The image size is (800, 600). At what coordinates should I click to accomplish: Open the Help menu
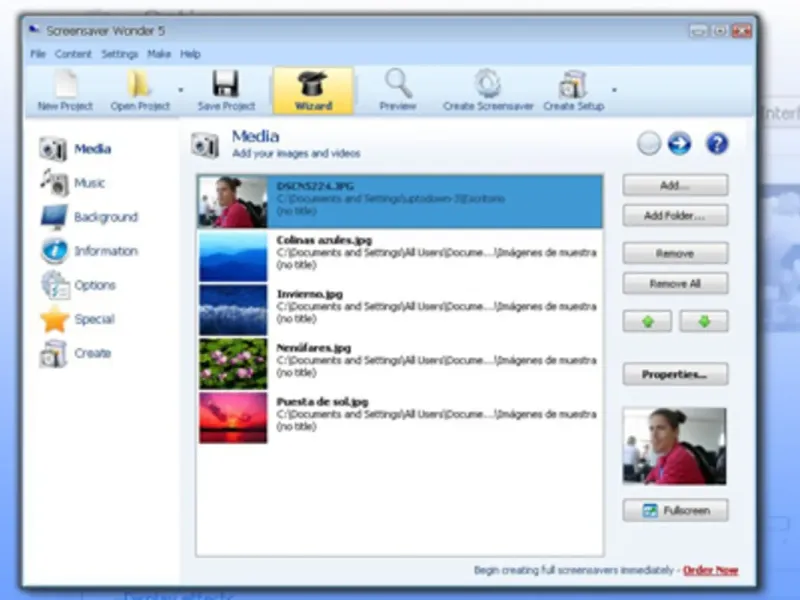[190, 54]
